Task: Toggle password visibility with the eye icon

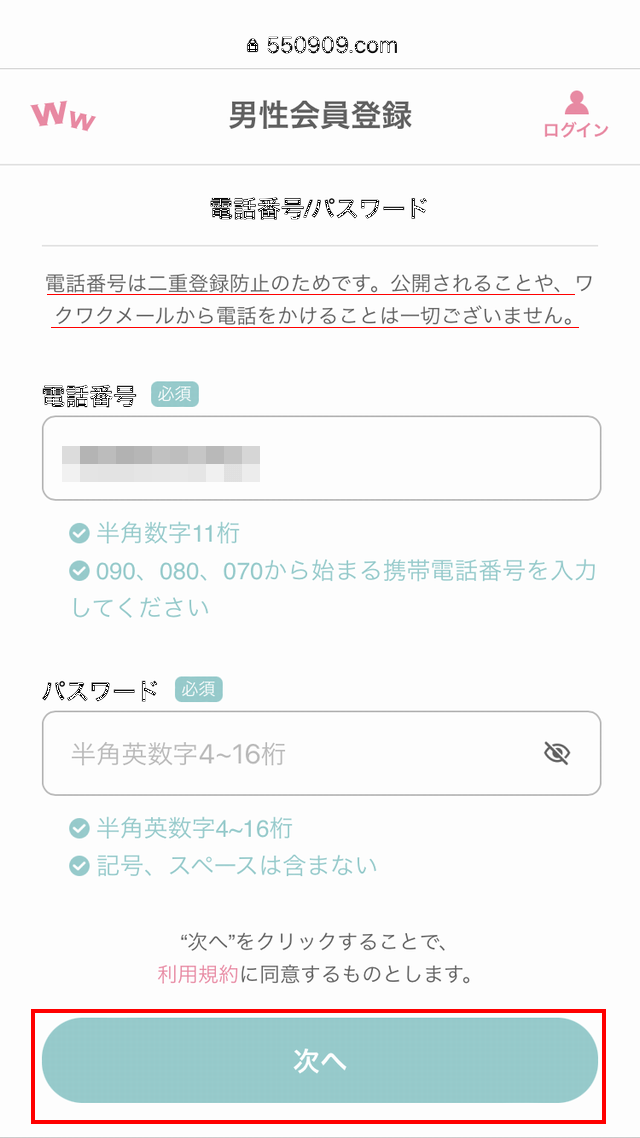Action: pyautogui.click(x=557, y=753)
